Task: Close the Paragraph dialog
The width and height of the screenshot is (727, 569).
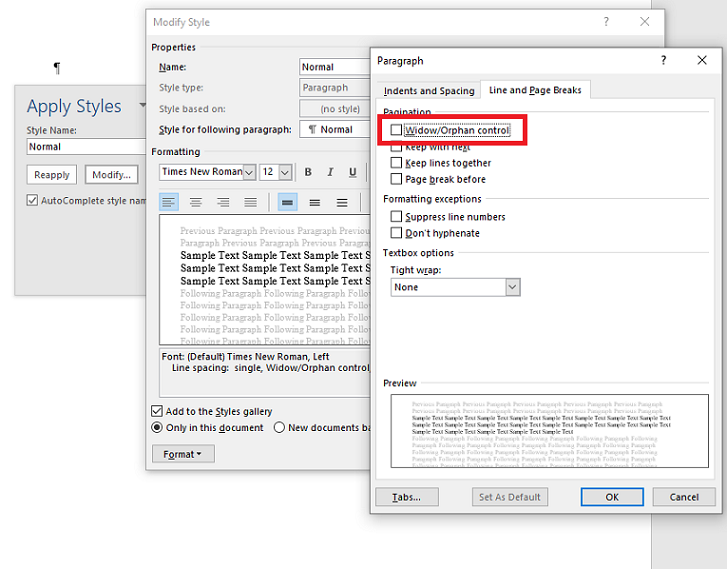Action: pyautogui.click(x=702, y=60)
